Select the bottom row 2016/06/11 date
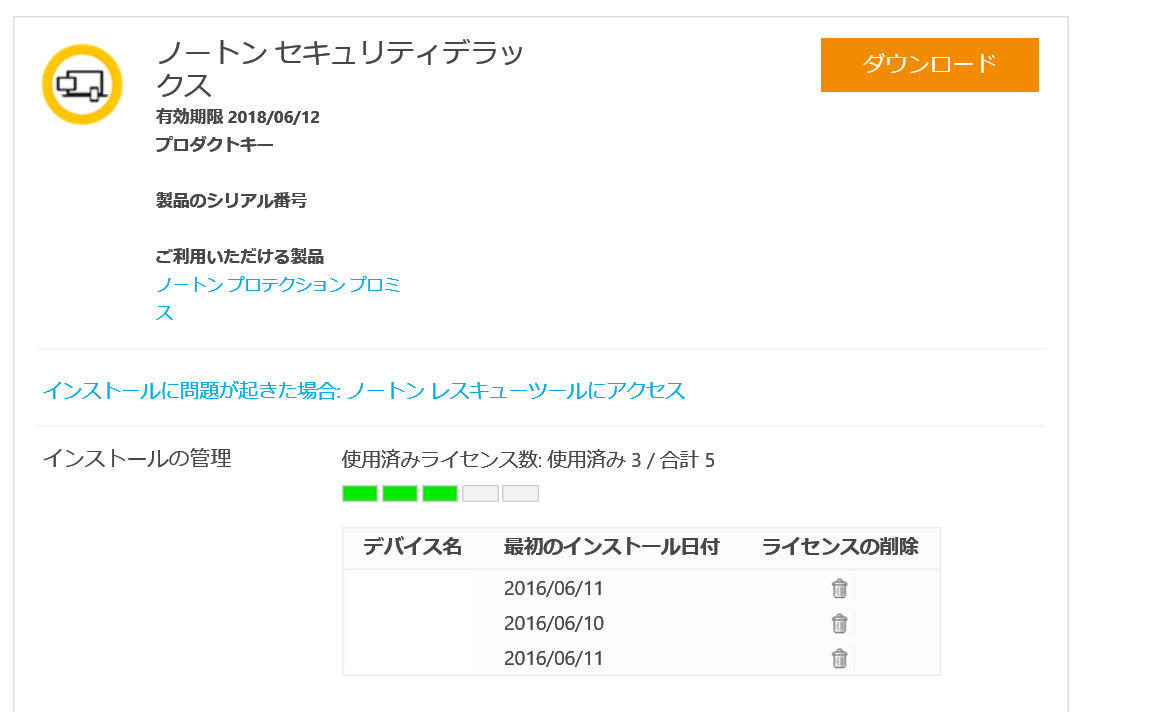Image resolution: width=1175 pixels, height=712 pixels. click(x=554, y=658)
